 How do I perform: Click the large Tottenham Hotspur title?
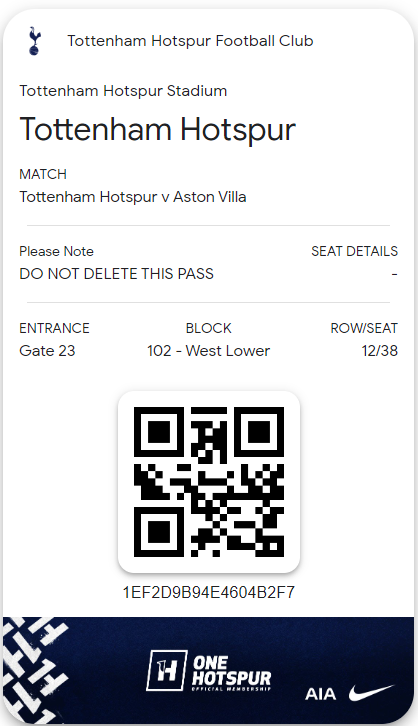(157, 129)
